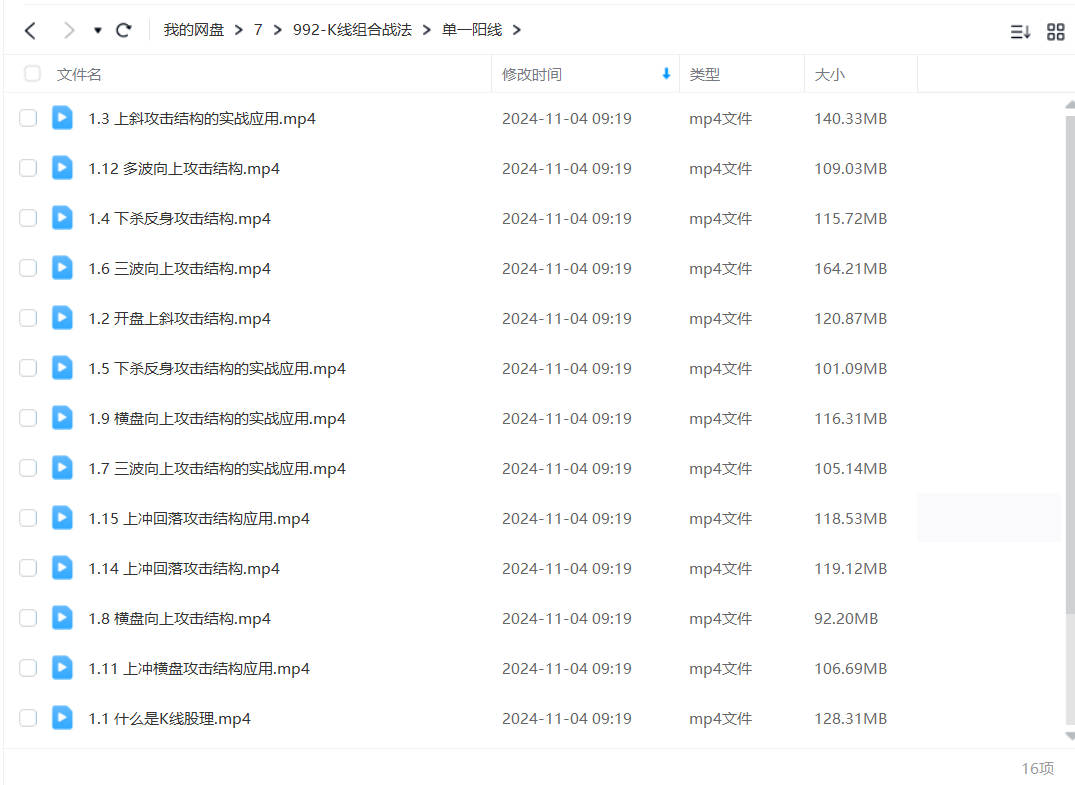Click video icon of 1.7 三波向上攻击结构的实战应用.mp4

click(x=62, y=468)
